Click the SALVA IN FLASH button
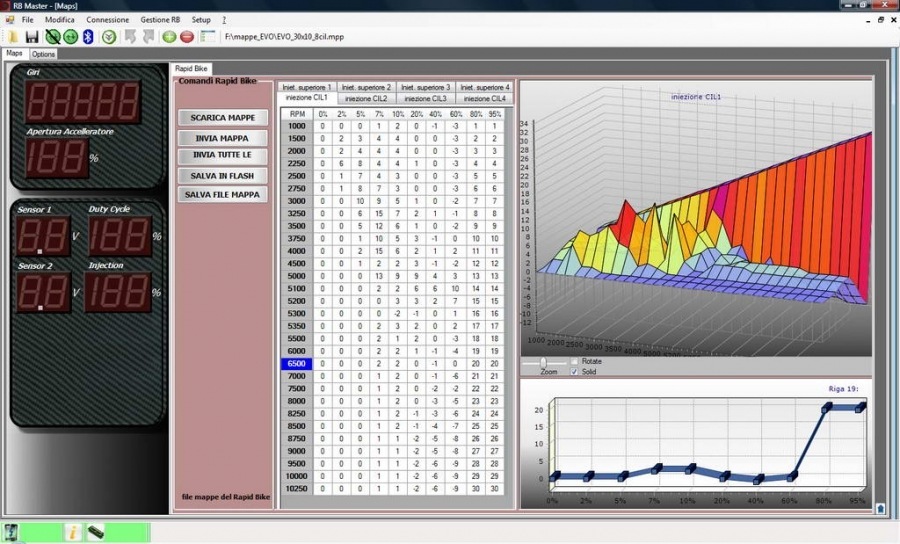 223,176
